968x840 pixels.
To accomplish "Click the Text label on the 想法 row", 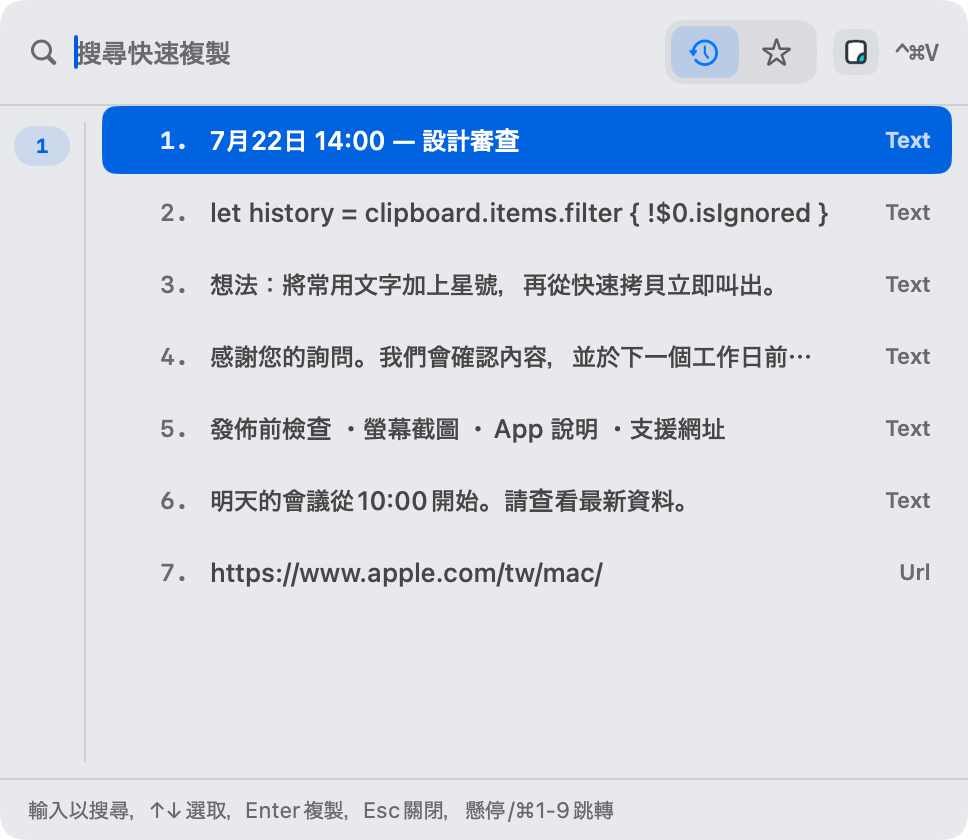I will click(x=908, y=285).
